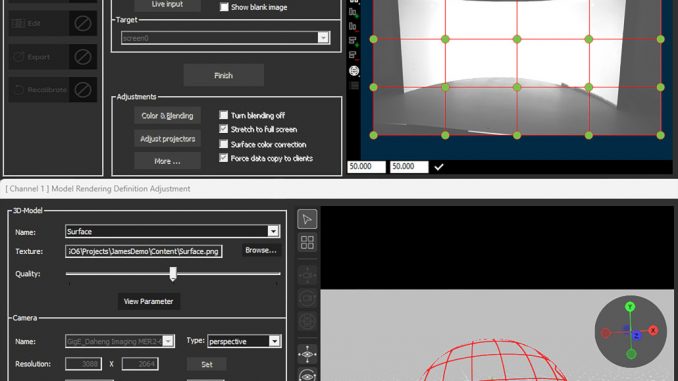Toggle Show blank image checkbox

point(224,7)
